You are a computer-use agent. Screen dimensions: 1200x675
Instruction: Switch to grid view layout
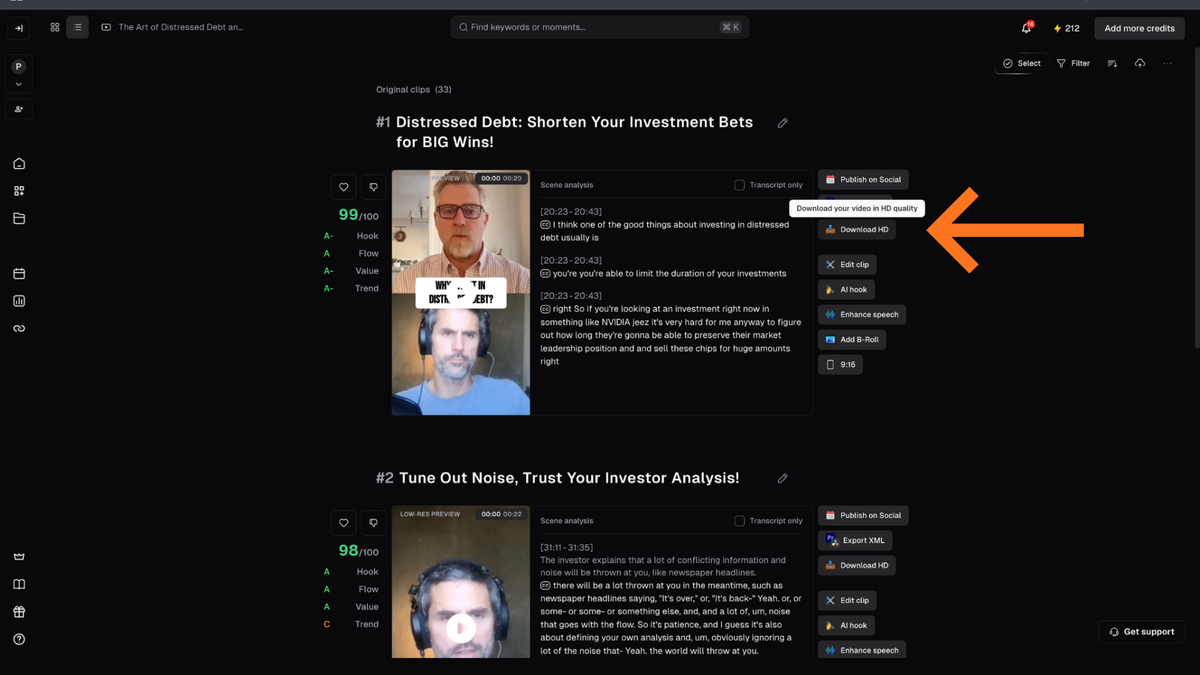tap(55, 28)
